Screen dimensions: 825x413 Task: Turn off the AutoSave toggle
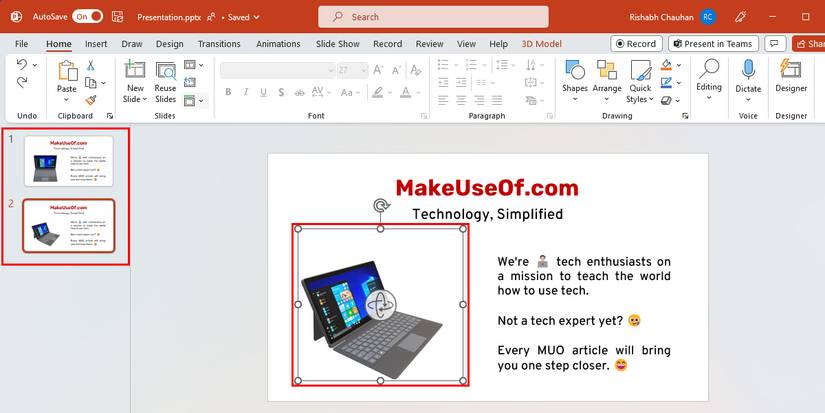87,17
